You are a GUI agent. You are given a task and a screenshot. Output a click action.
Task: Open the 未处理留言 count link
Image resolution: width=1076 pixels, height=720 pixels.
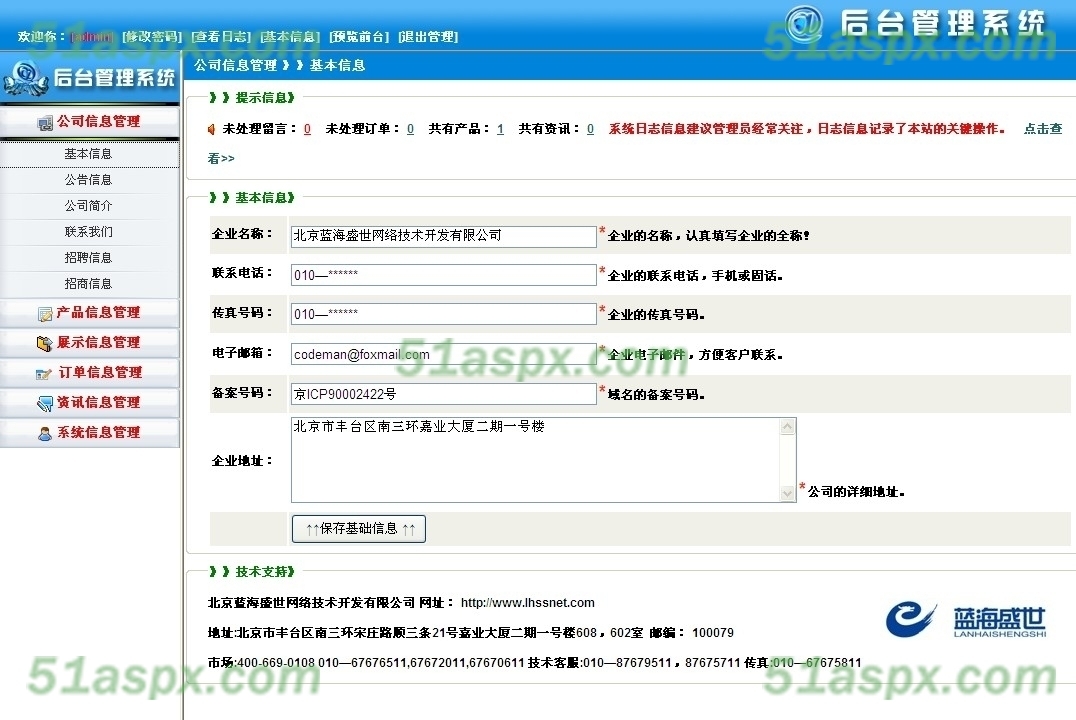click(x=307, y=129)
